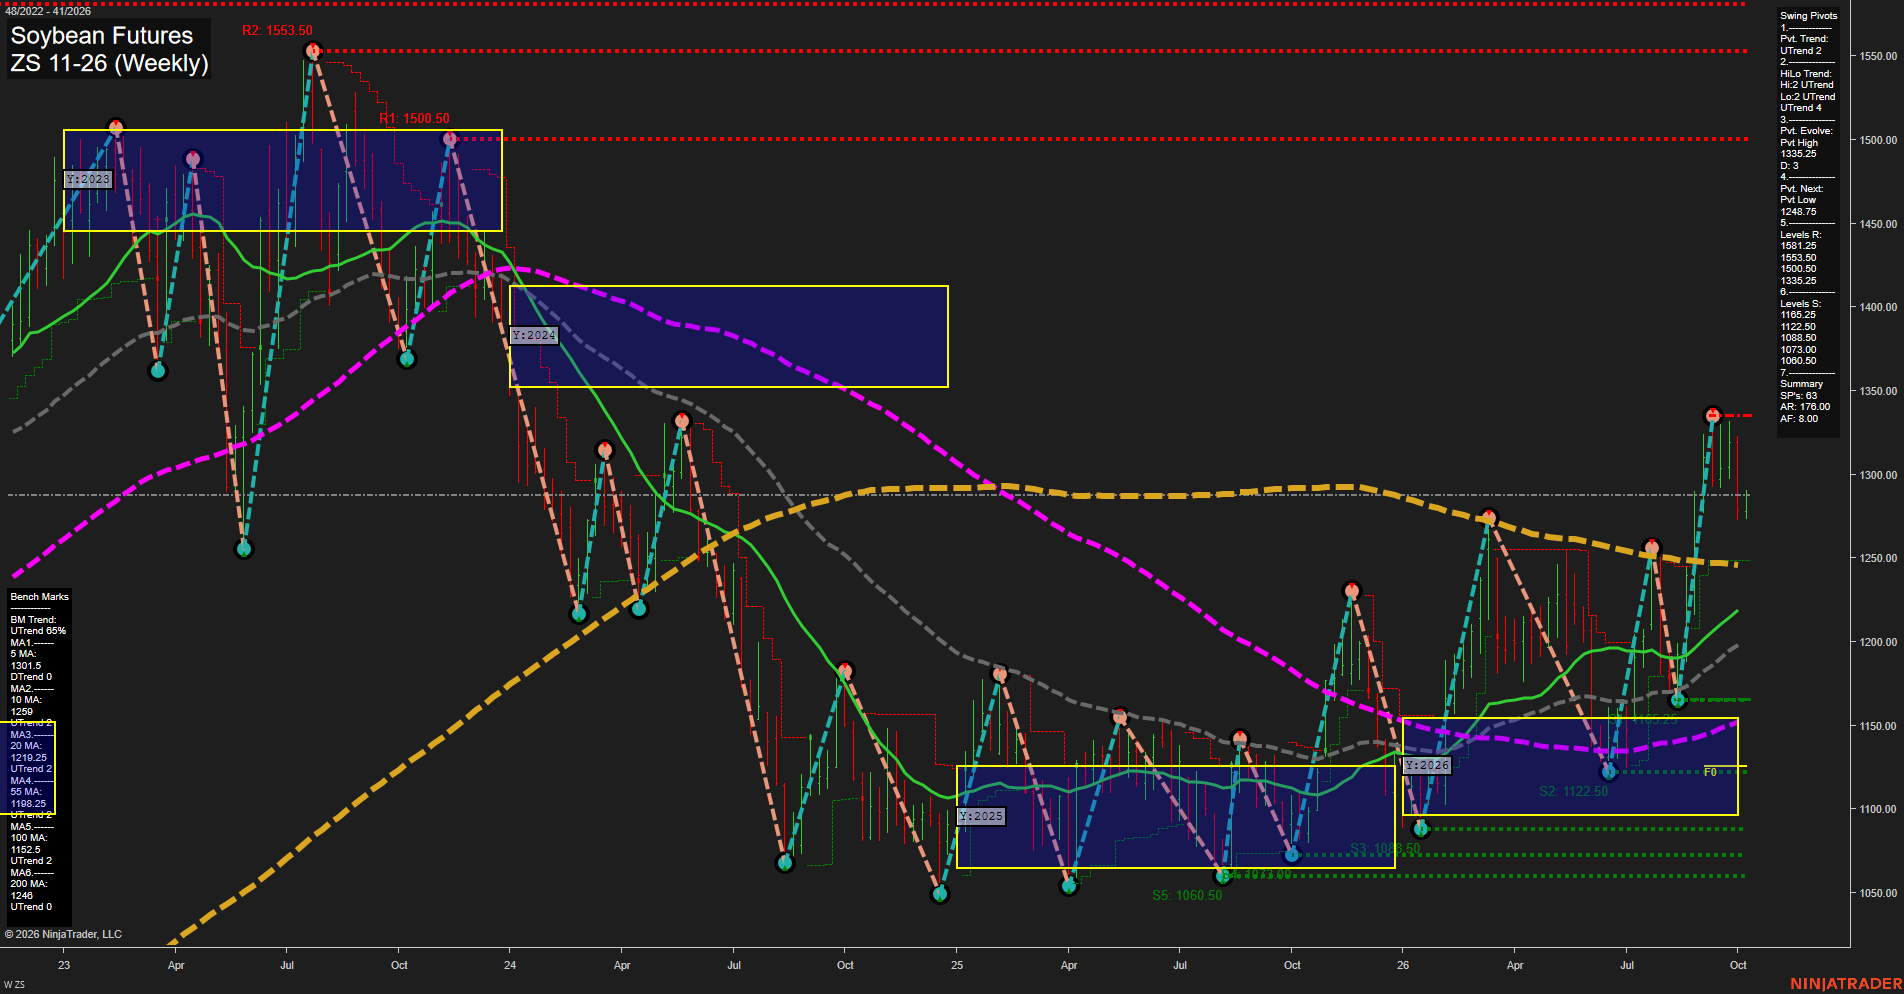Click the 1400.00 price axis label
This screenshot has width=1904, height=994.
[1878, 307]
